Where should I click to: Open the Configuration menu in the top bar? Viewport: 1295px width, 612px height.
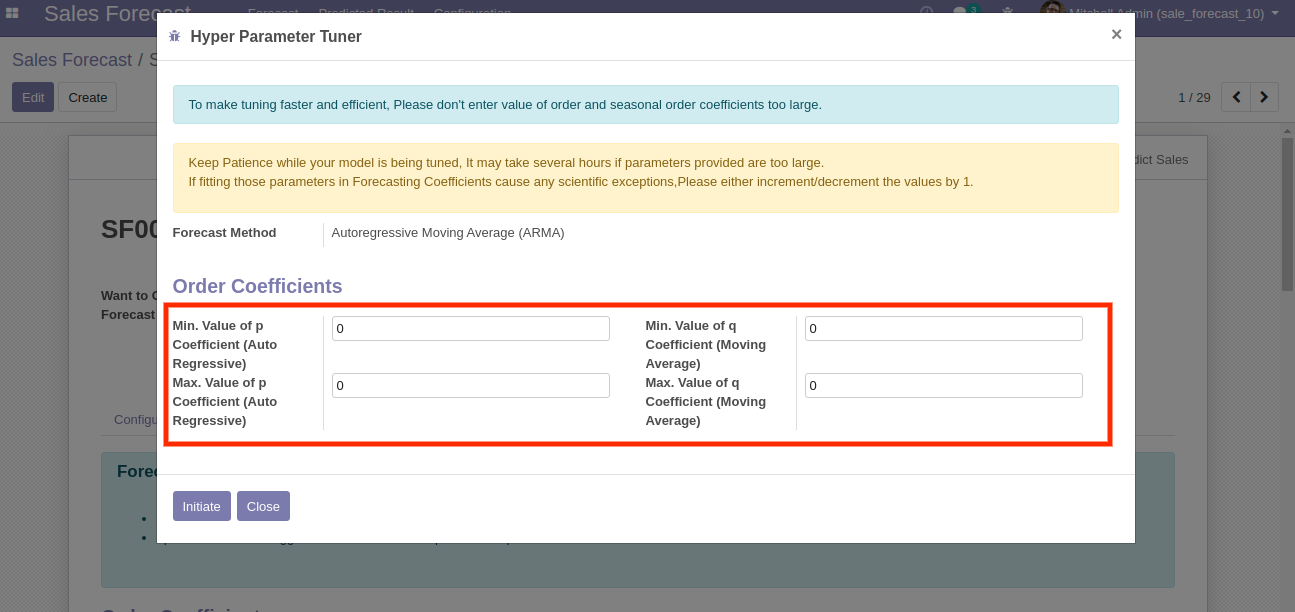tap(472, 10)
